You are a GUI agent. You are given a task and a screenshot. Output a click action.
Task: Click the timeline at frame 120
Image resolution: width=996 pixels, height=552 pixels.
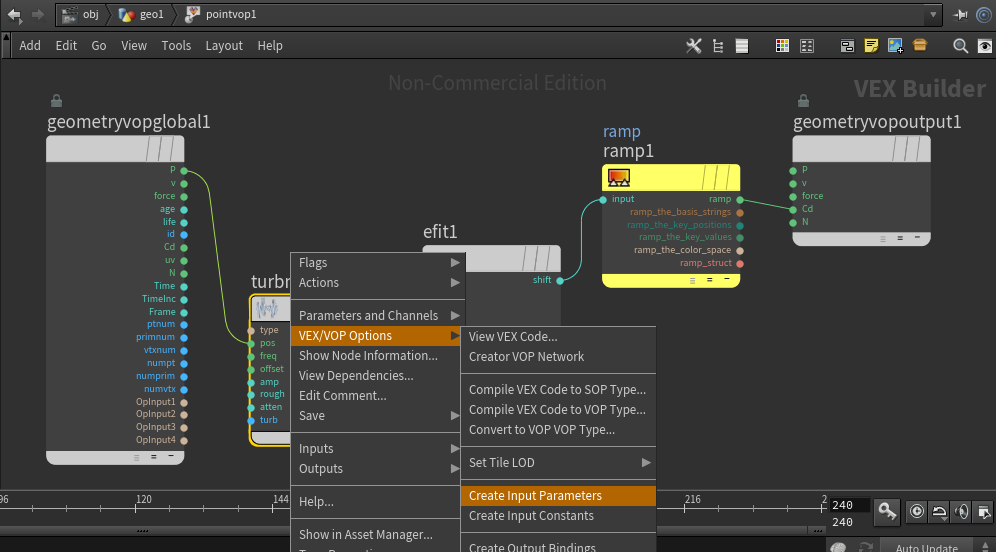(x=135, y=508)
